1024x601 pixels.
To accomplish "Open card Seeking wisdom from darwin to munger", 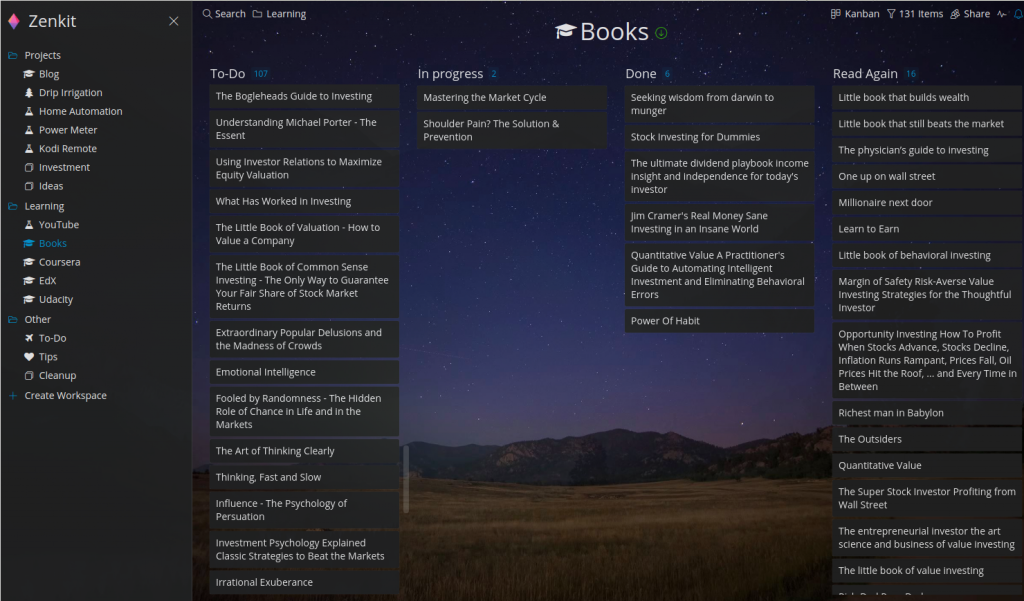I will point(720,105).
